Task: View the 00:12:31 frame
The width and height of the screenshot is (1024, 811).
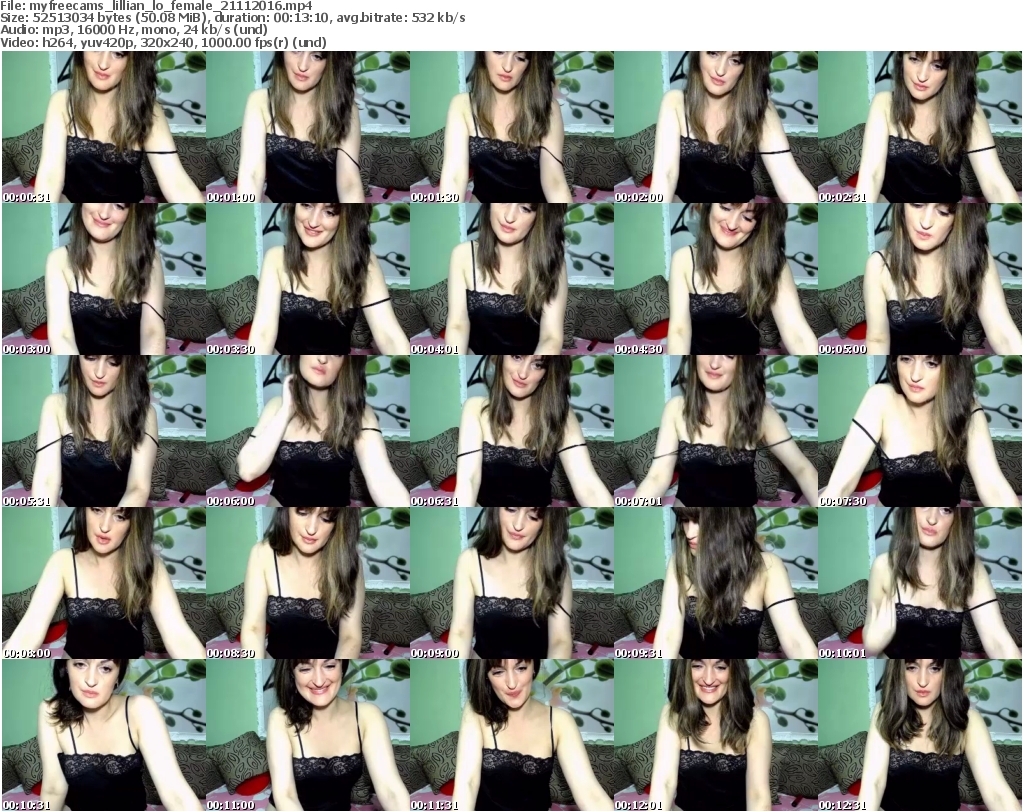Action: pyautogui.click(x=920, y=735)
